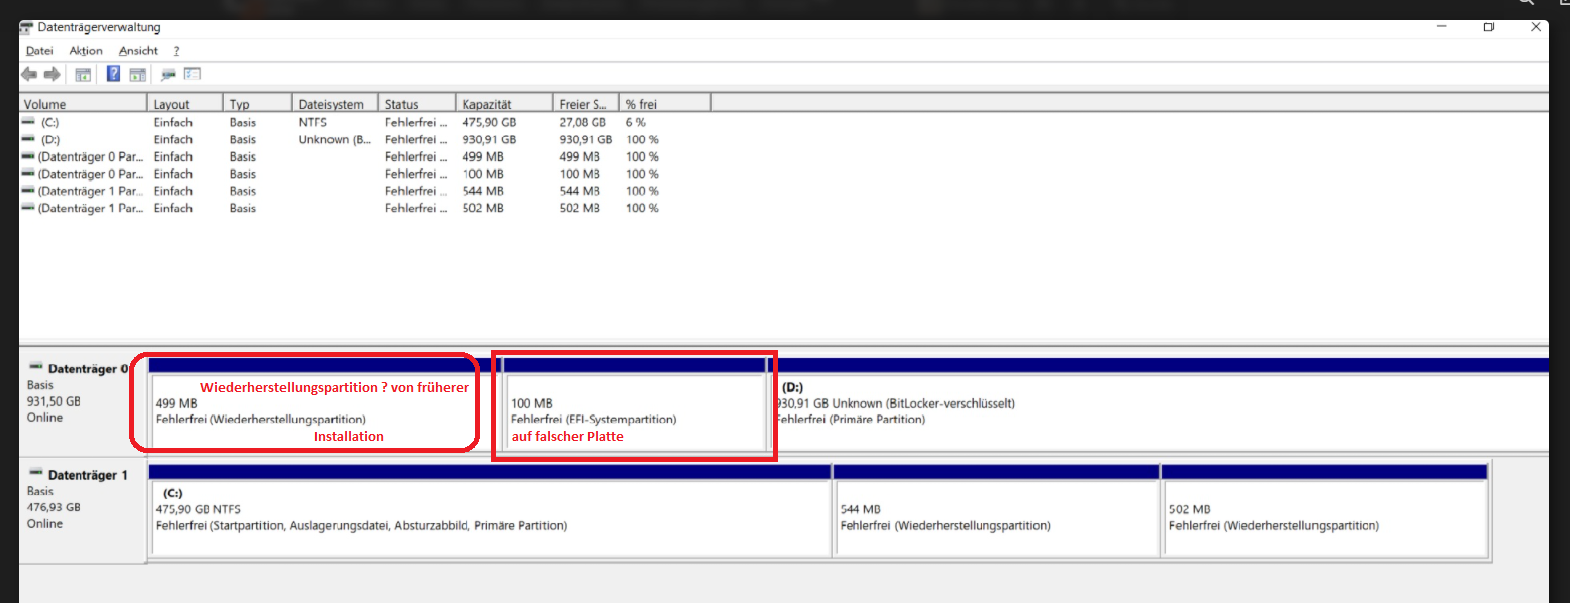The image size is (1570, 603).
Task: Select the (C:) 475,90 GB NTFS partition block
Action: (x=490, y=510)
